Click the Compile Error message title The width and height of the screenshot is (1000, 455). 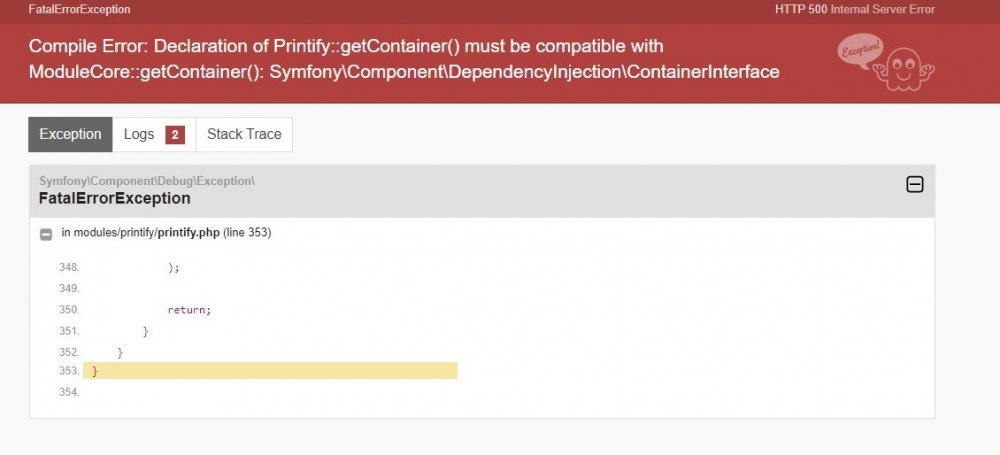[404, 59]
